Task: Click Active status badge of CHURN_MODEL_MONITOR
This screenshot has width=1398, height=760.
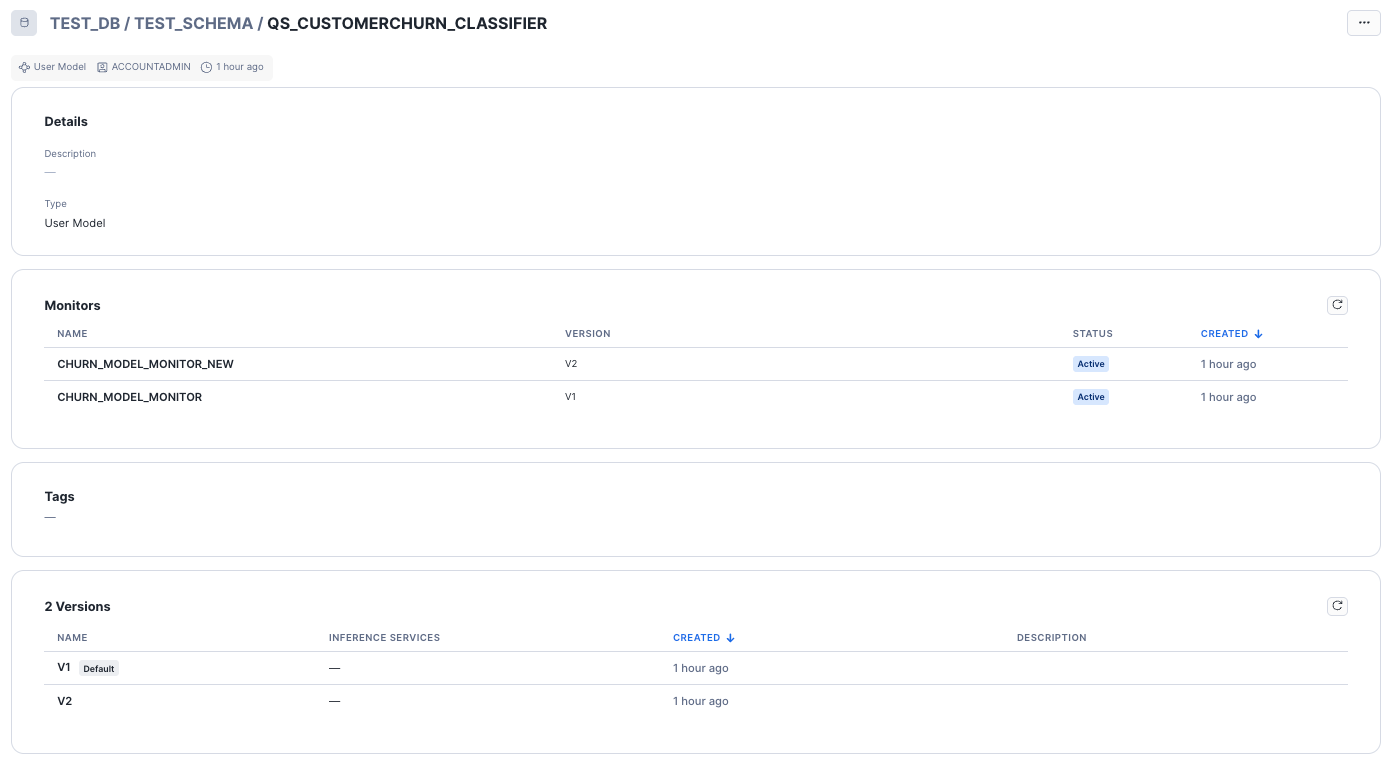Action: click(x=1091, y=397)
